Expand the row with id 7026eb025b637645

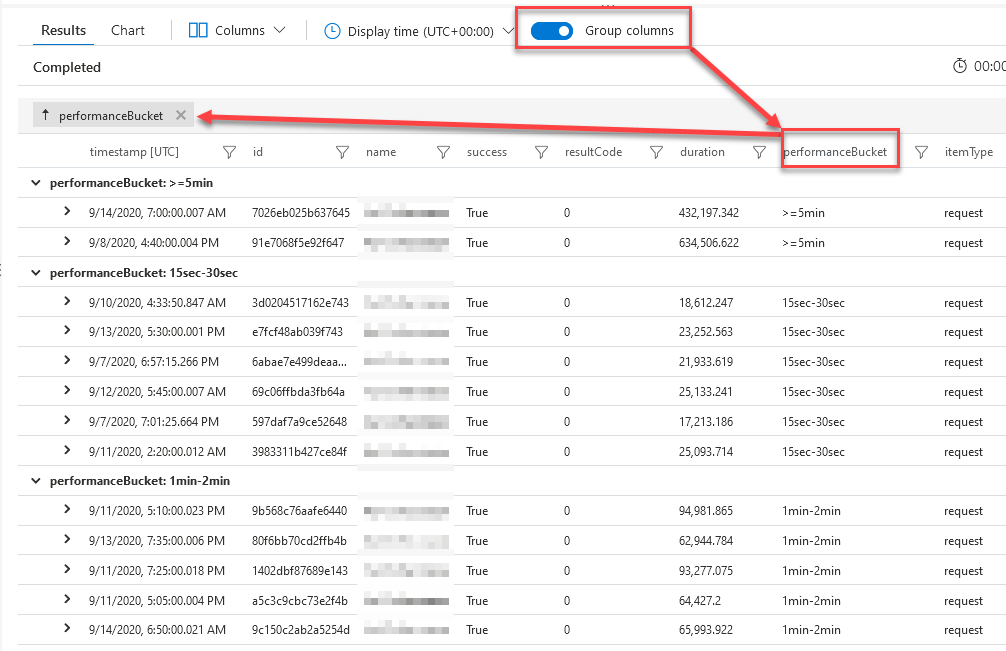67,212
